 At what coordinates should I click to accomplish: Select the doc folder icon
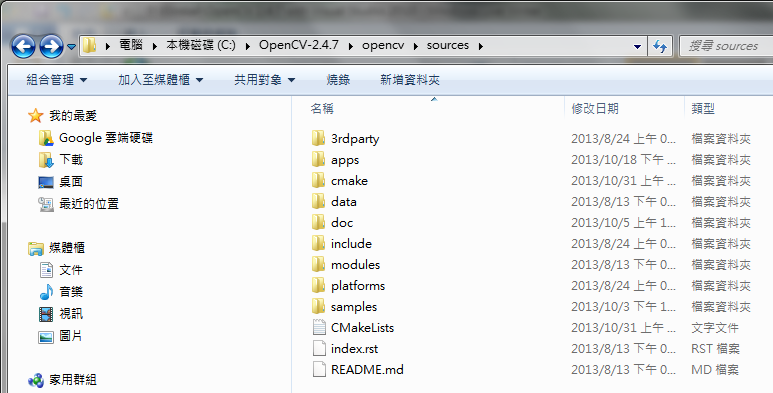[318, 222]
